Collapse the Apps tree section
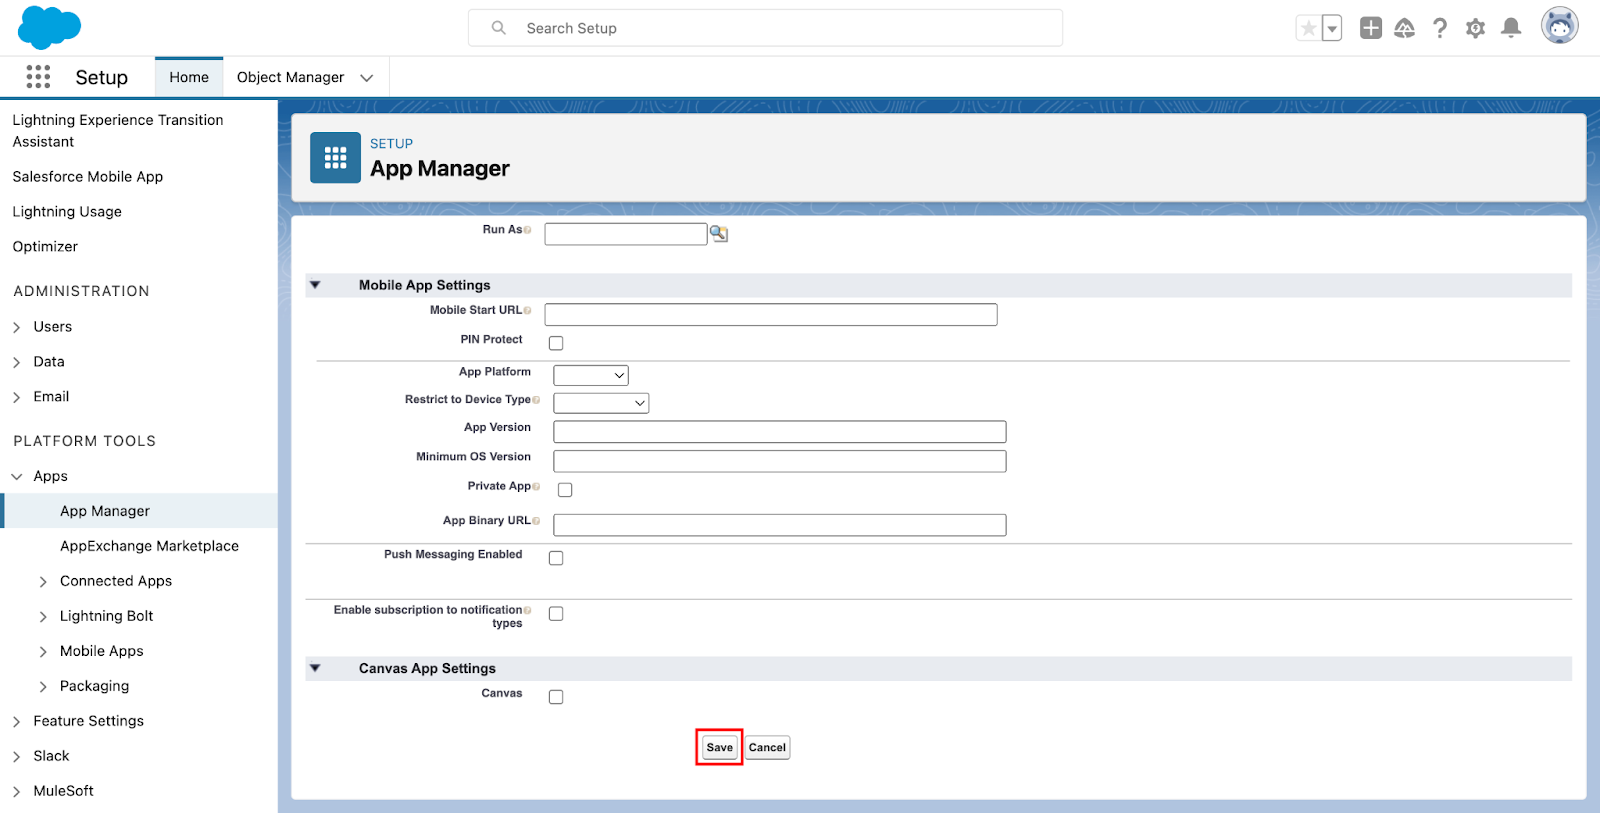 click(17, 477)
